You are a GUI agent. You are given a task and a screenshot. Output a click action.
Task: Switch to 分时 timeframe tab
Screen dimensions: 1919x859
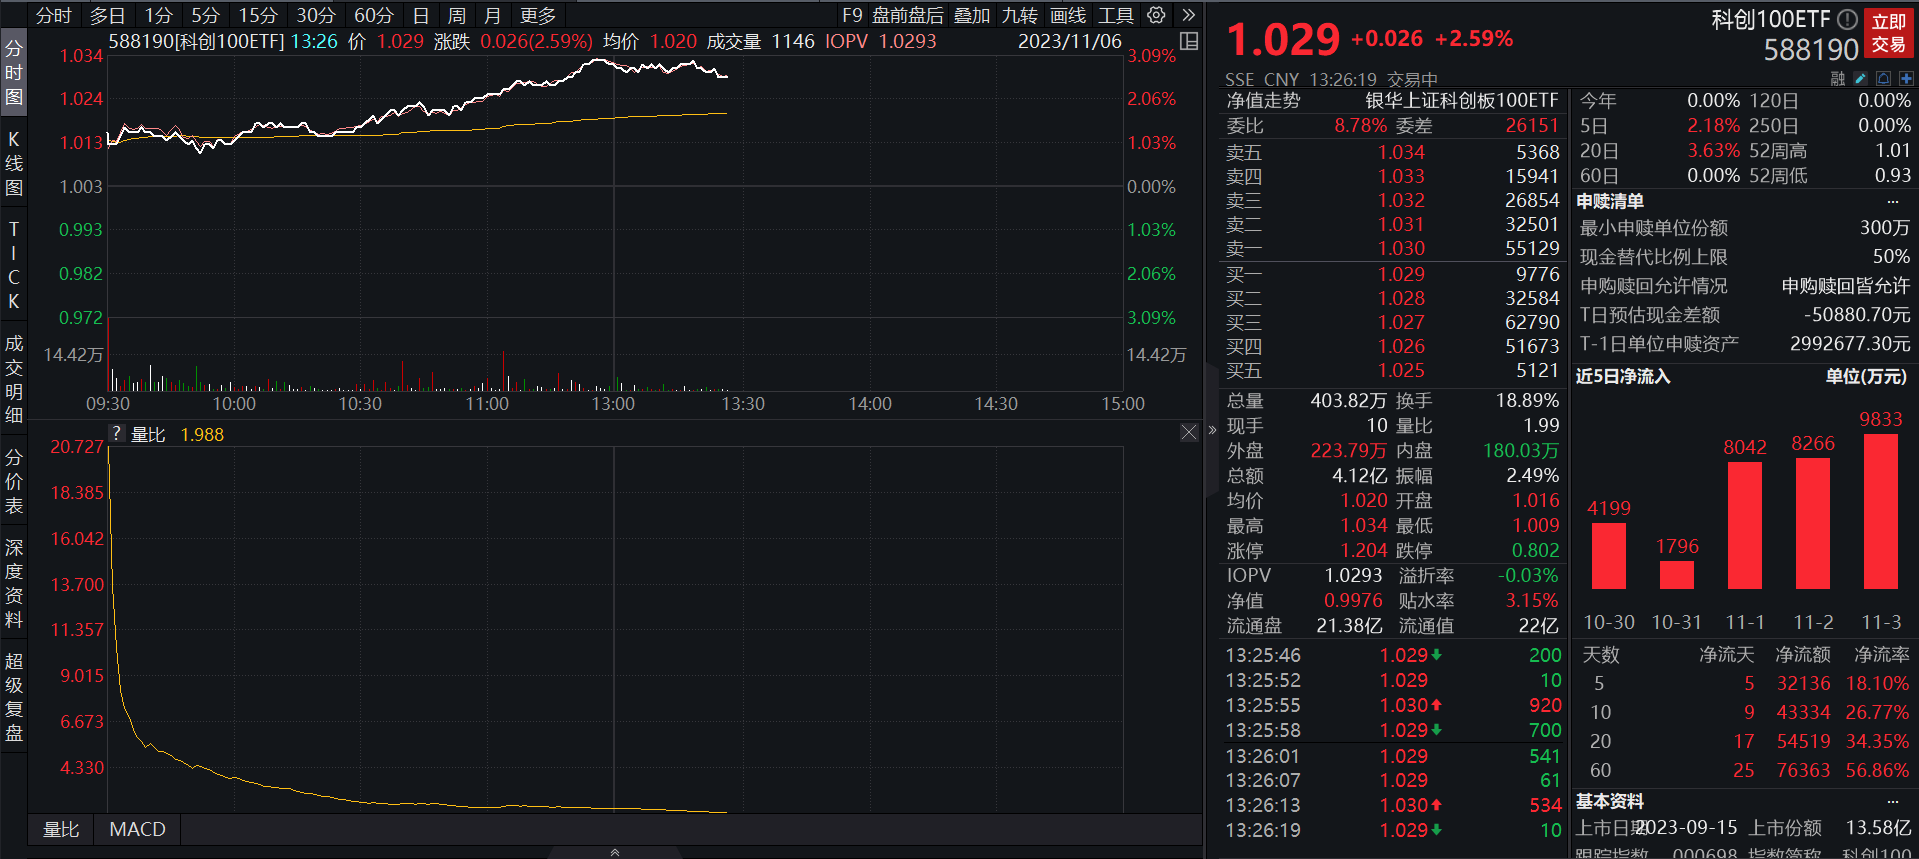53,15
